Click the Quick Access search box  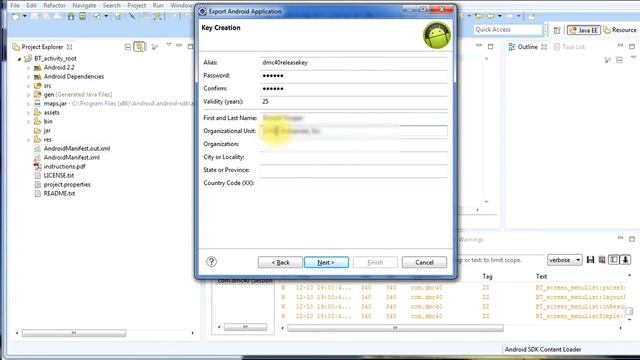point(507,29)
